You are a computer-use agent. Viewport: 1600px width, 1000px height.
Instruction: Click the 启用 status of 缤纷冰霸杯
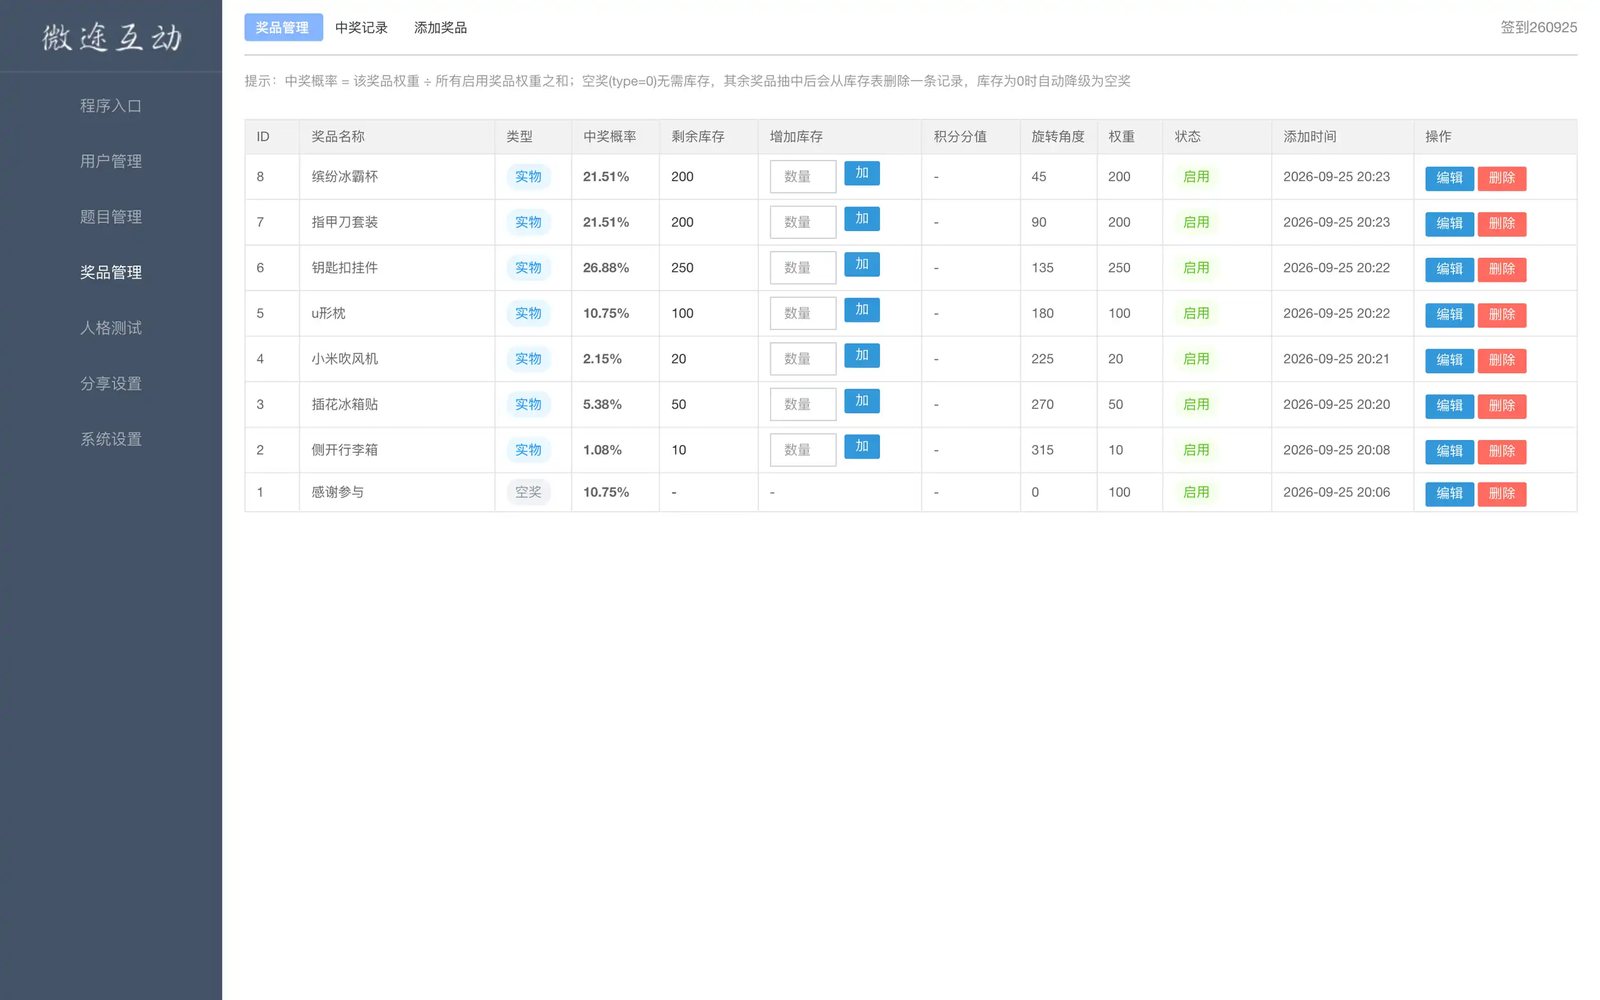coord(1196,177)
